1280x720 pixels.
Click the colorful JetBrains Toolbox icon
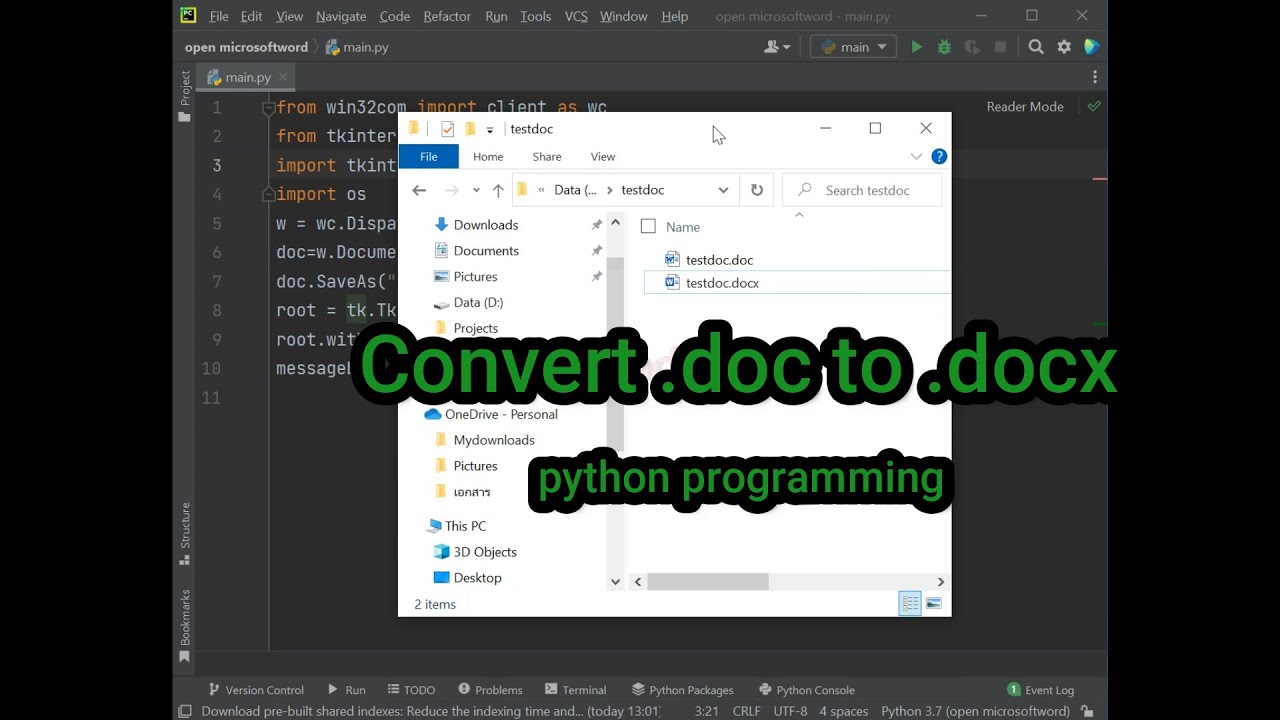click(1091, 47)
